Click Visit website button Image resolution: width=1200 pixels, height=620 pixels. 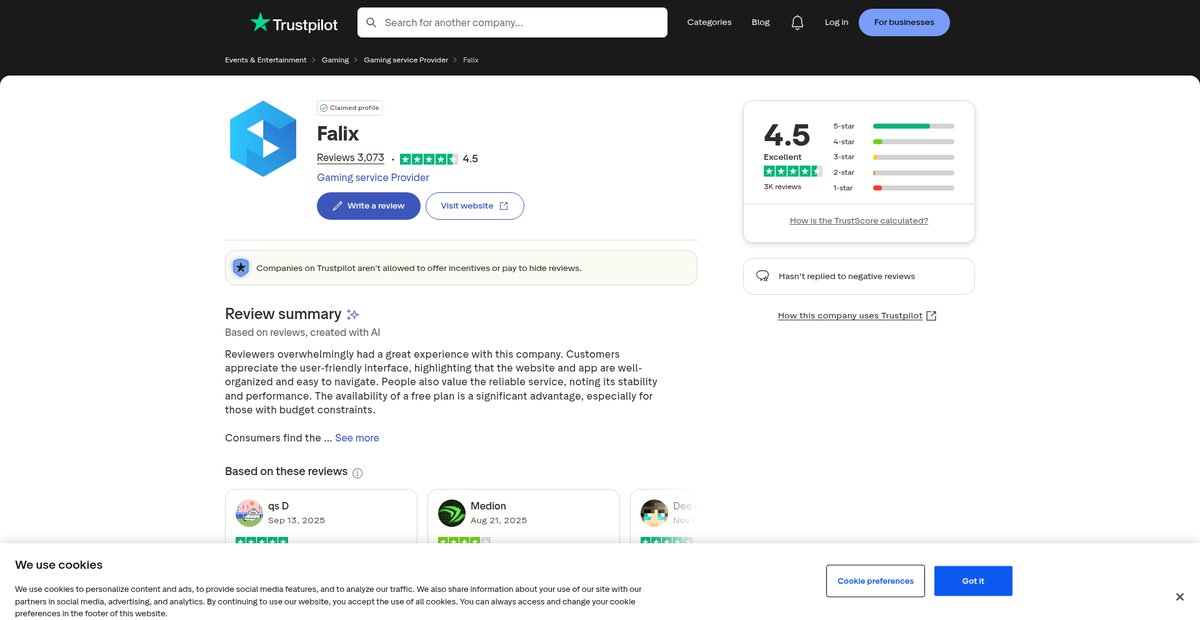pyautogui.click(x=475, y=206)
